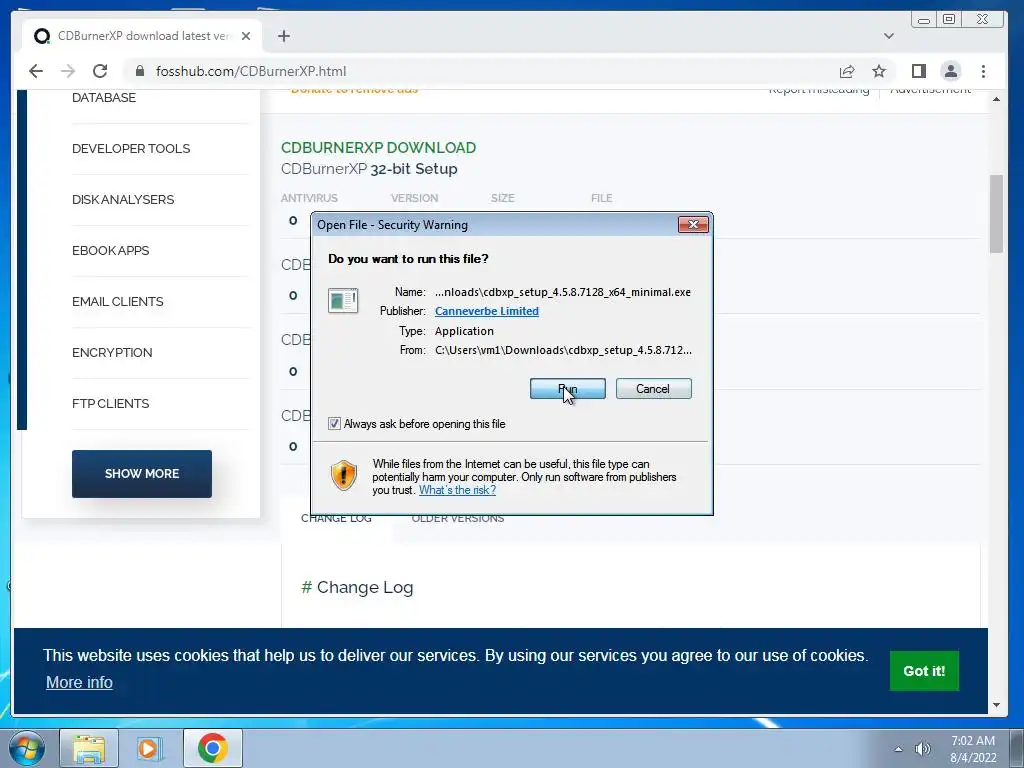Click the SHOW MORE categories button
Viewport: 1024px width, 768px height.
tap(142, 473)
